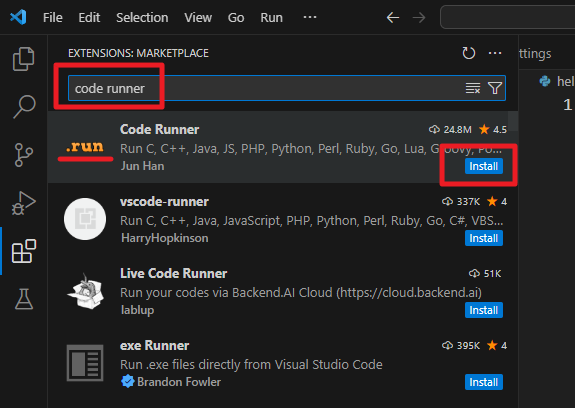
Task: Click Brandon Fowler verified publisher badge
Action: (x=127, y=382)
